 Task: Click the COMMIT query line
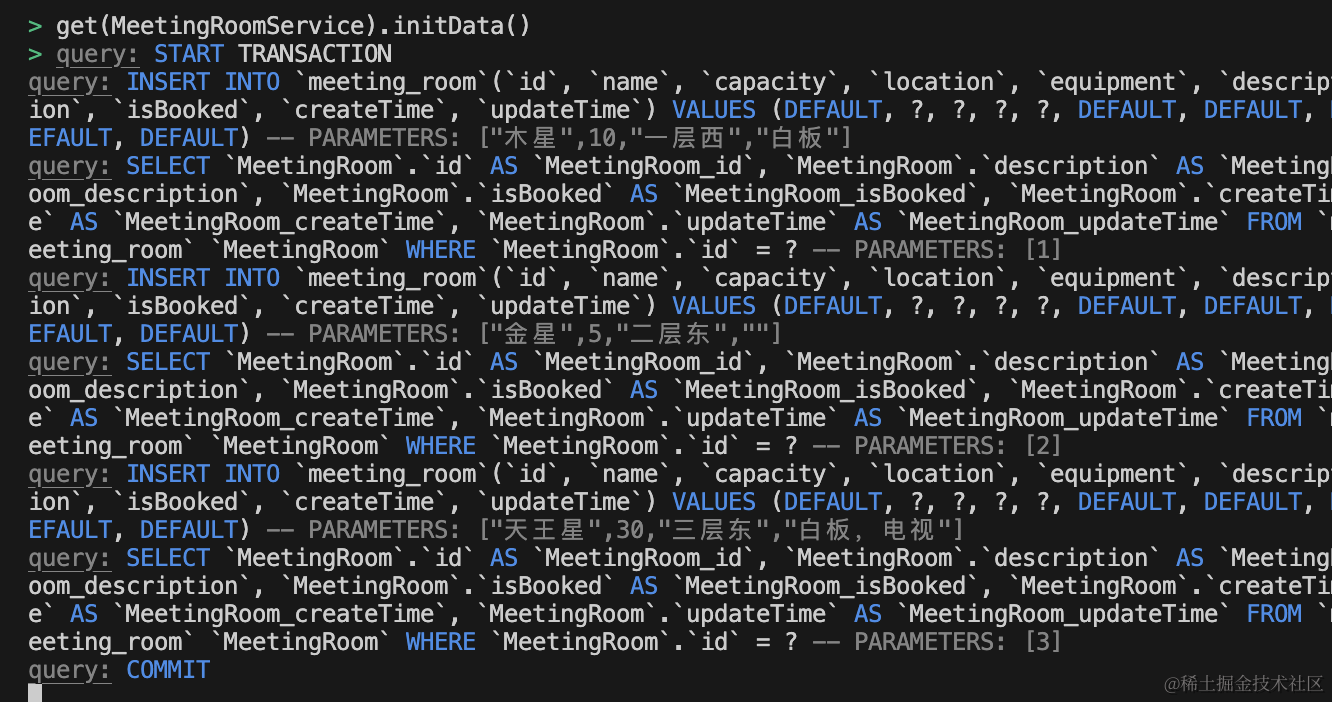[119, 670]
